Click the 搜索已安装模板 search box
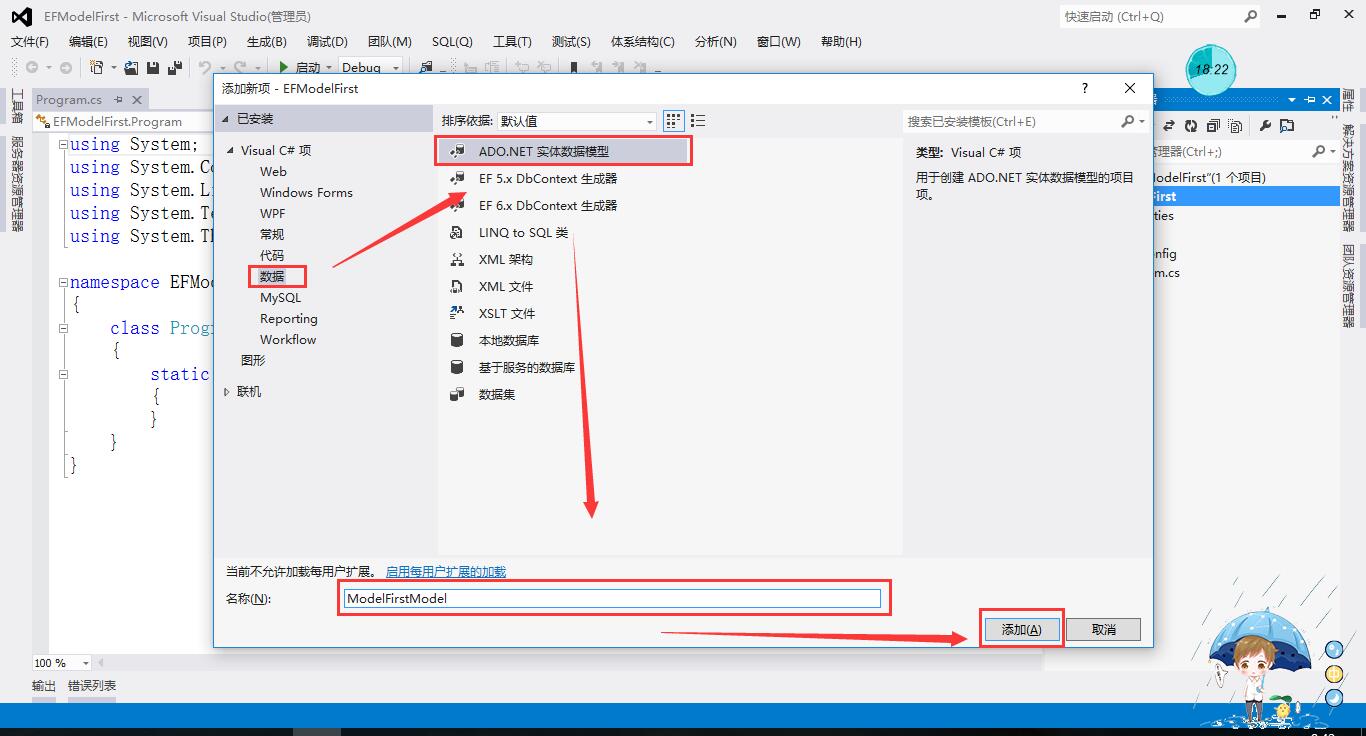Screen dimensions: 1366x736 pyautogui.click(x=1012, y=121)
